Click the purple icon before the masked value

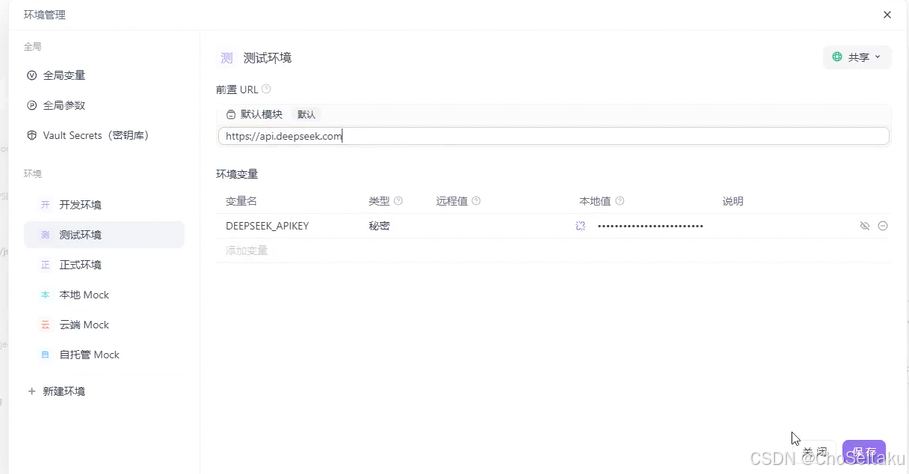[580, 226]
